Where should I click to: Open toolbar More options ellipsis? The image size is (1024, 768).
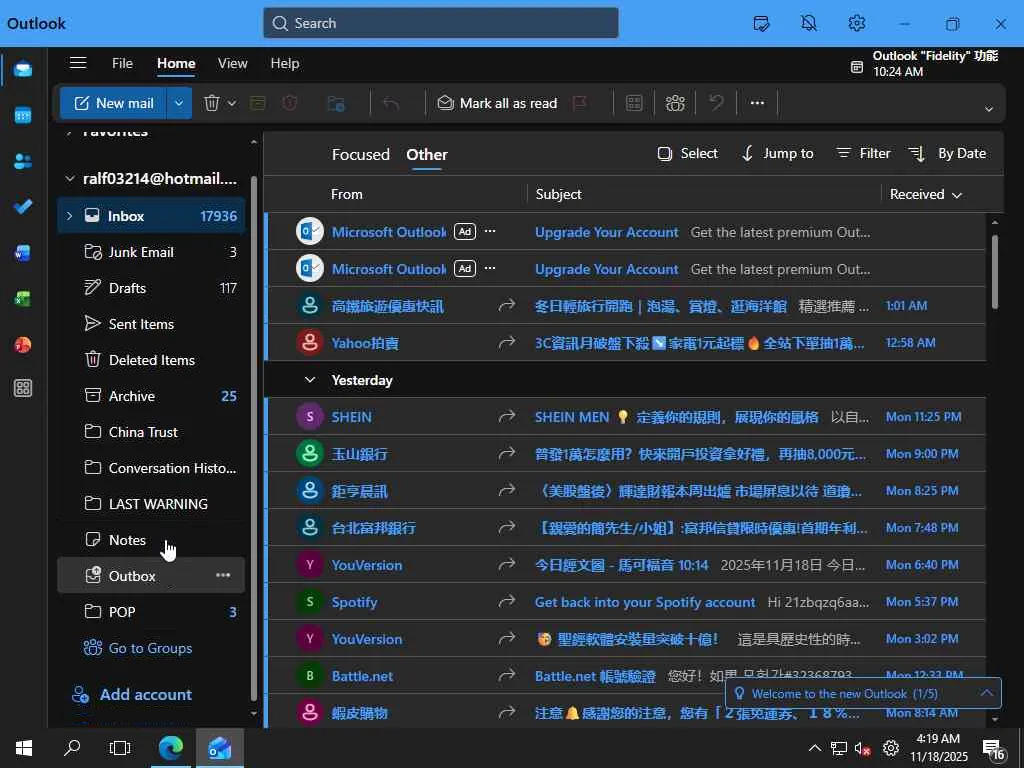(x=757, y=103)
